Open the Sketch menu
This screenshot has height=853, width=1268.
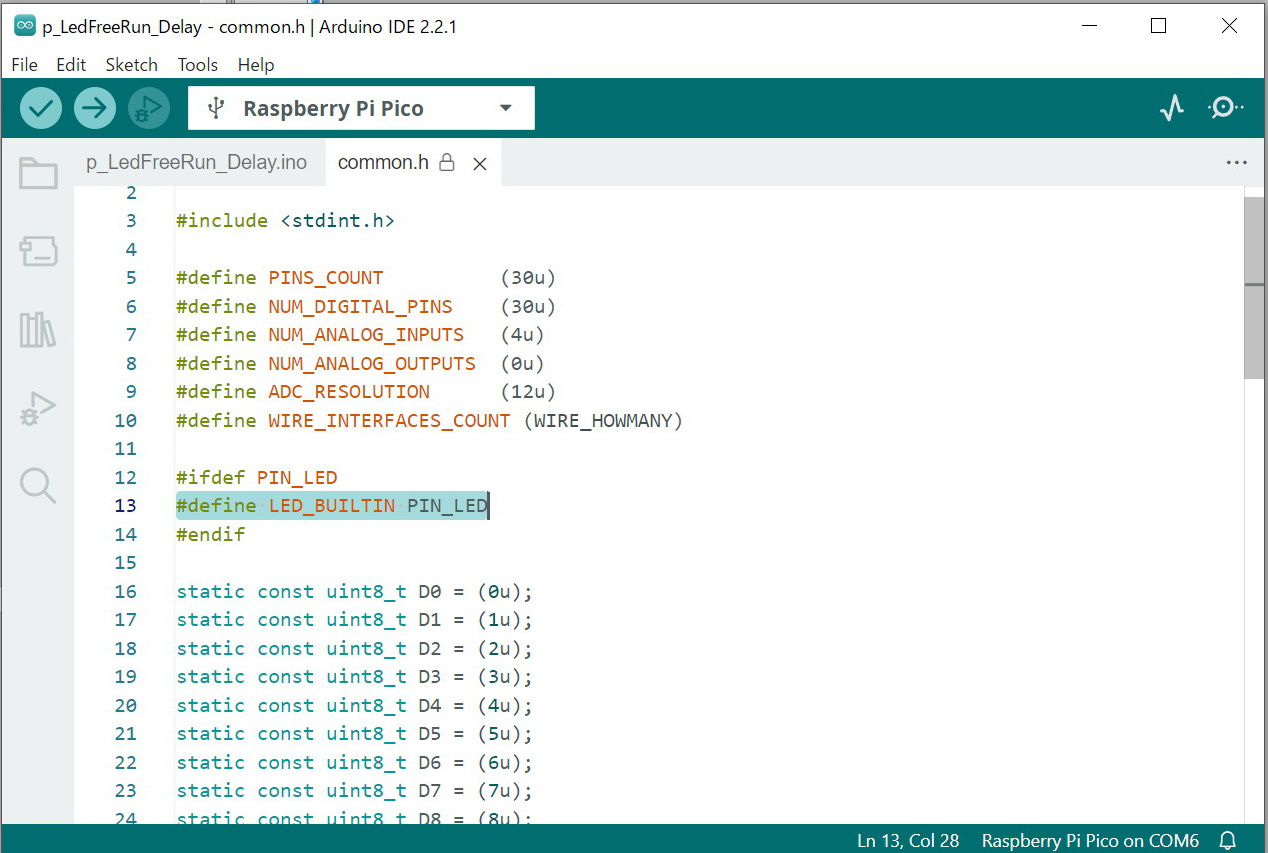point(131,65)
